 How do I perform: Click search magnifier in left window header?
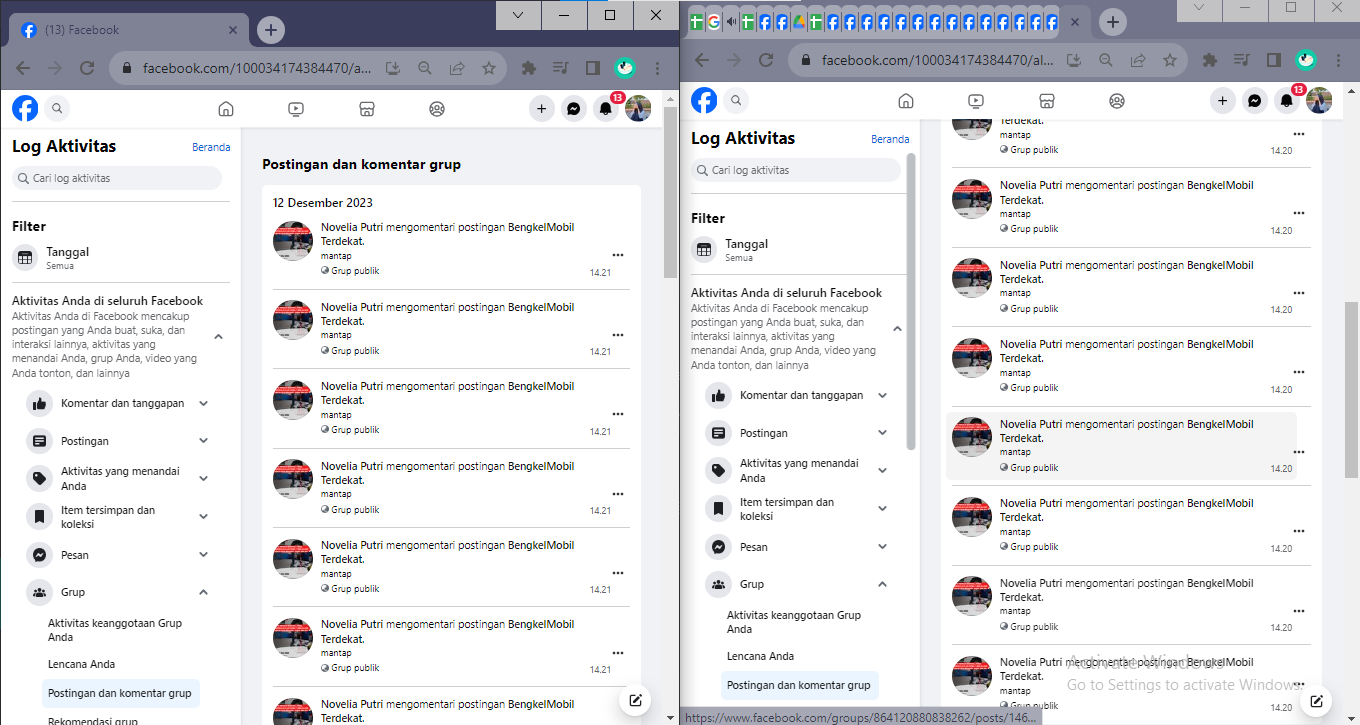(57, 108)
